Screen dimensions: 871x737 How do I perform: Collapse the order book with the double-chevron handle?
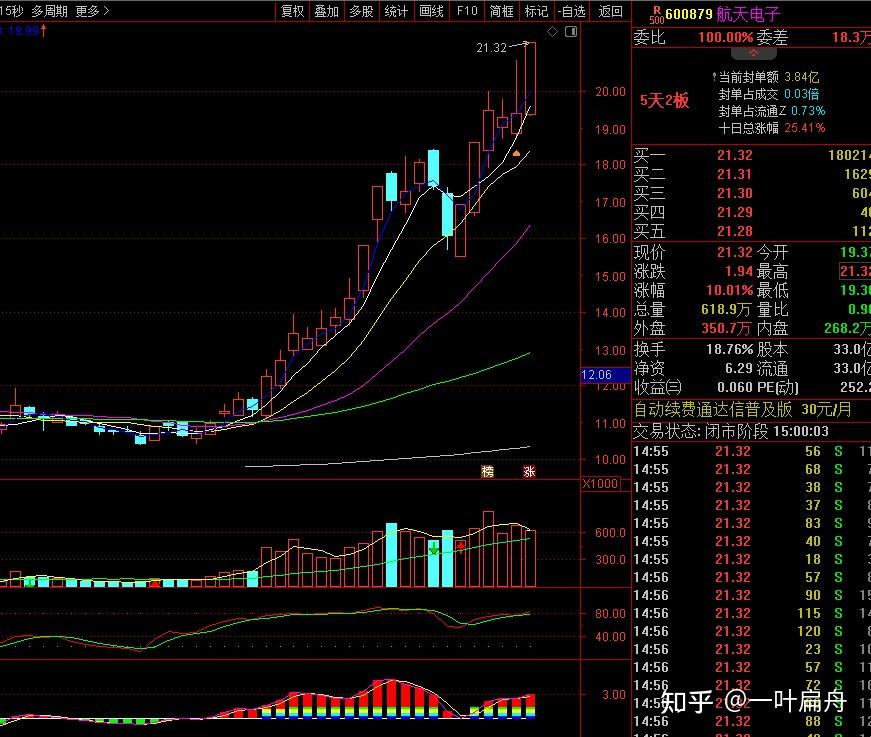(754, 53)
